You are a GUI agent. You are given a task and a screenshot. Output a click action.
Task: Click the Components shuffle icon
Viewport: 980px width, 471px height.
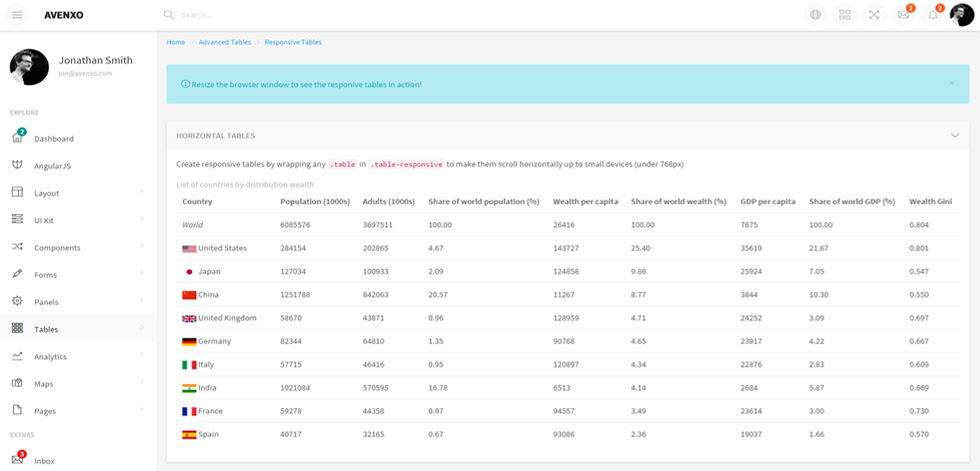click(17, 247)
